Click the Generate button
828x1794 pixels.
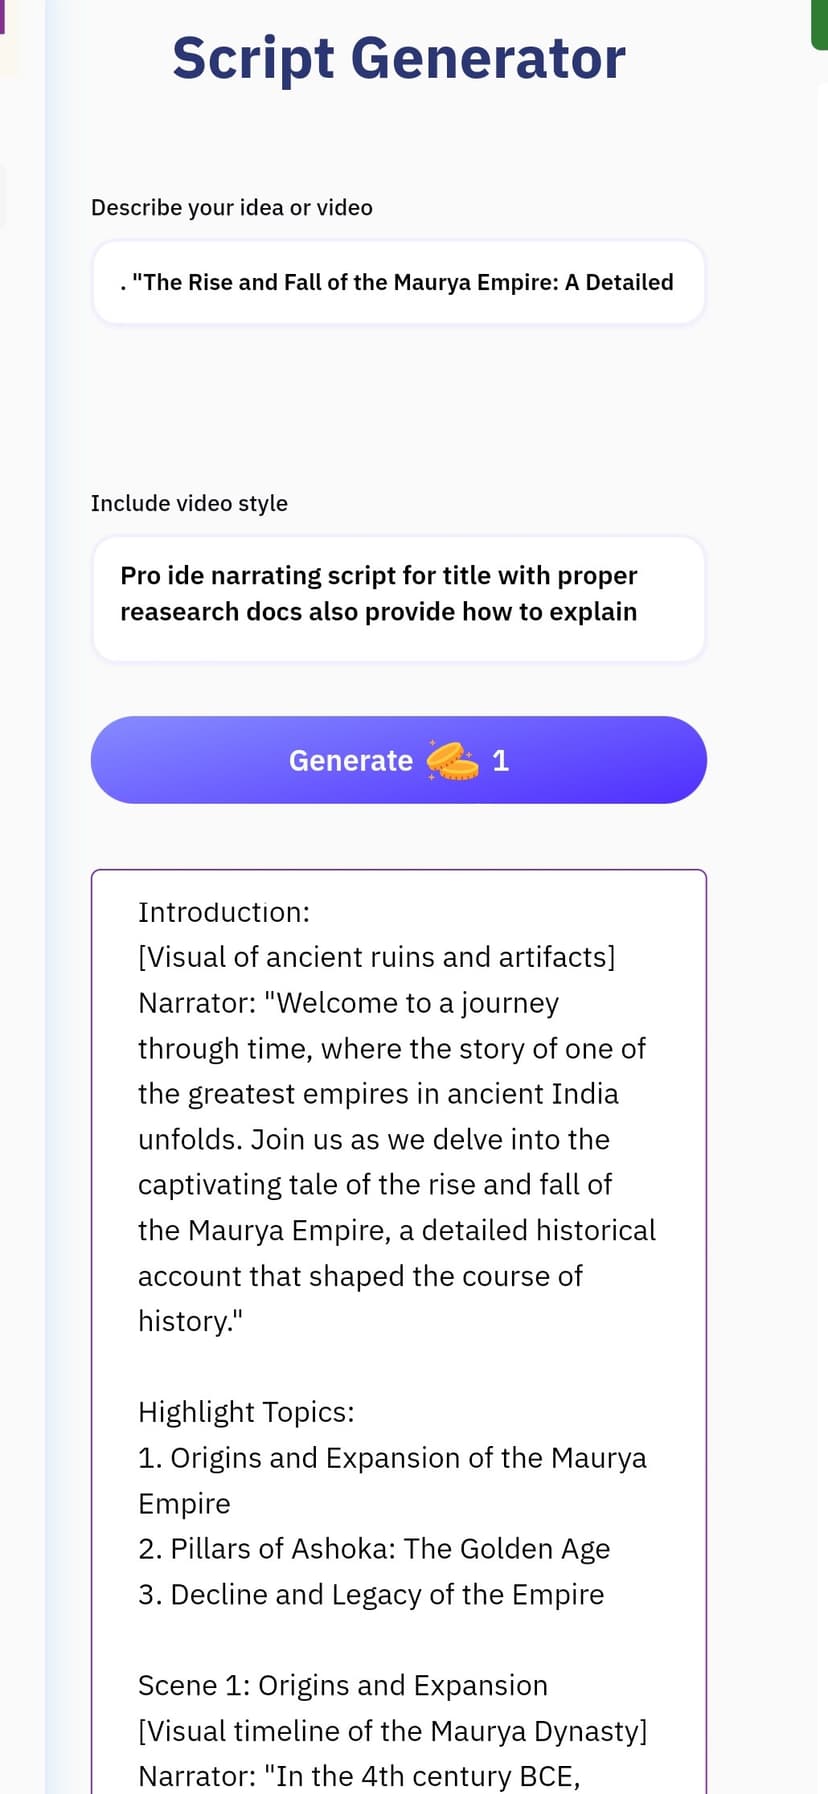click(399, 760)
